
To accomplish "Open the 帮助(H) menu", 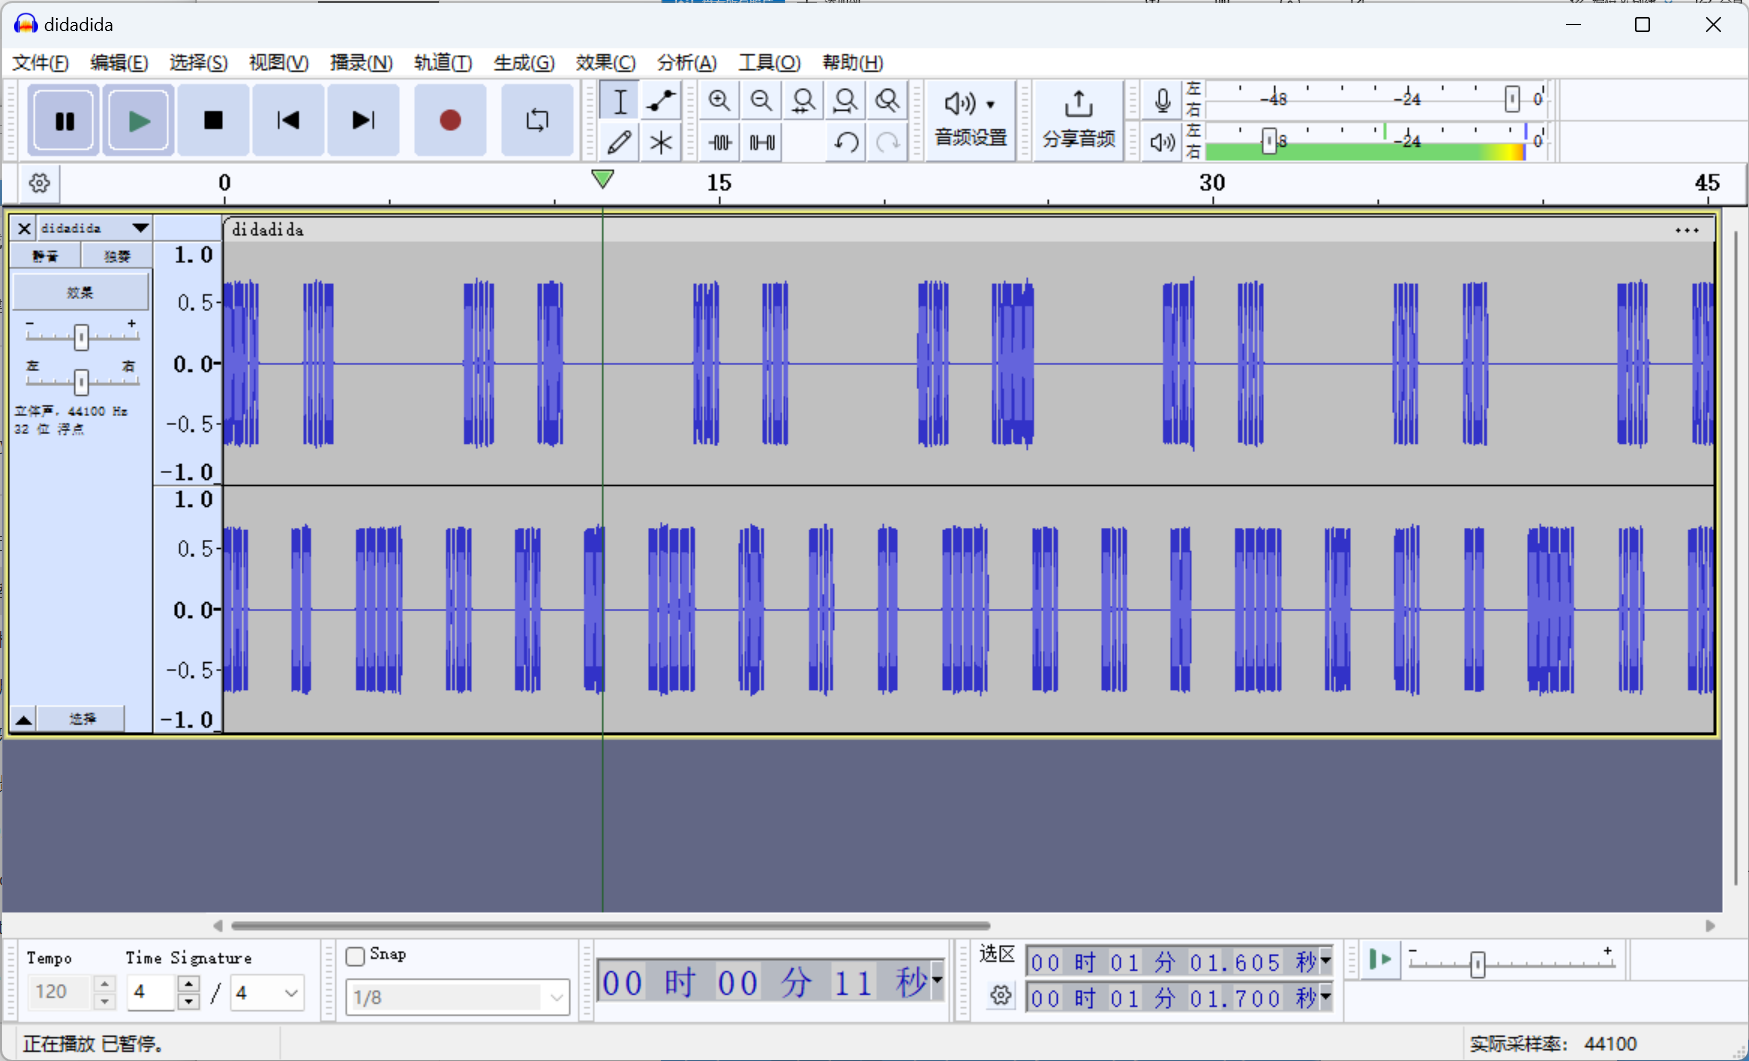I will tap(852, 62).
